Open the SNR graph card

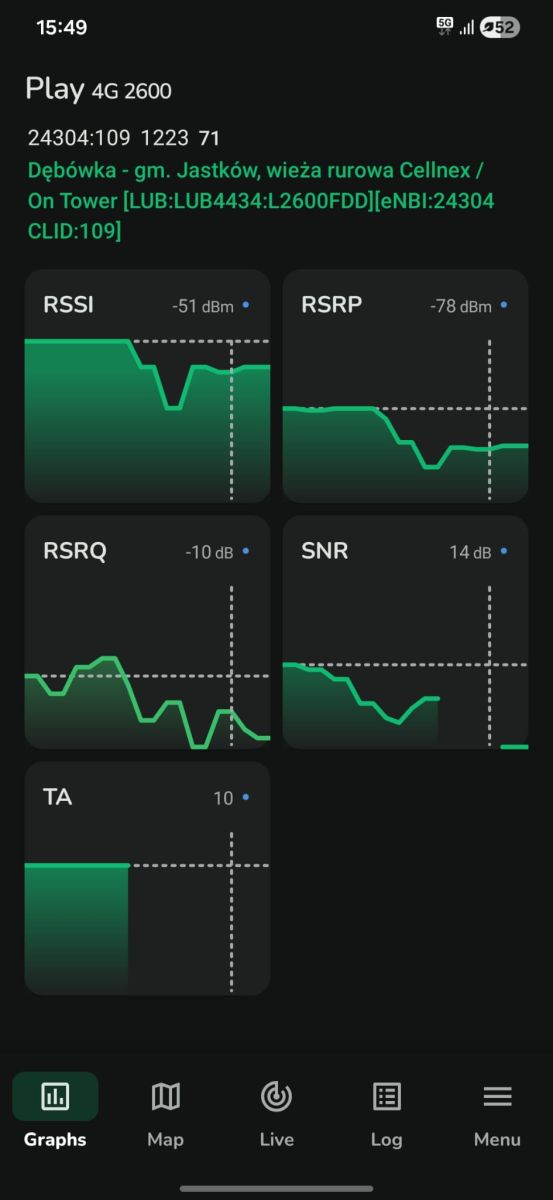tap(405, 632)
